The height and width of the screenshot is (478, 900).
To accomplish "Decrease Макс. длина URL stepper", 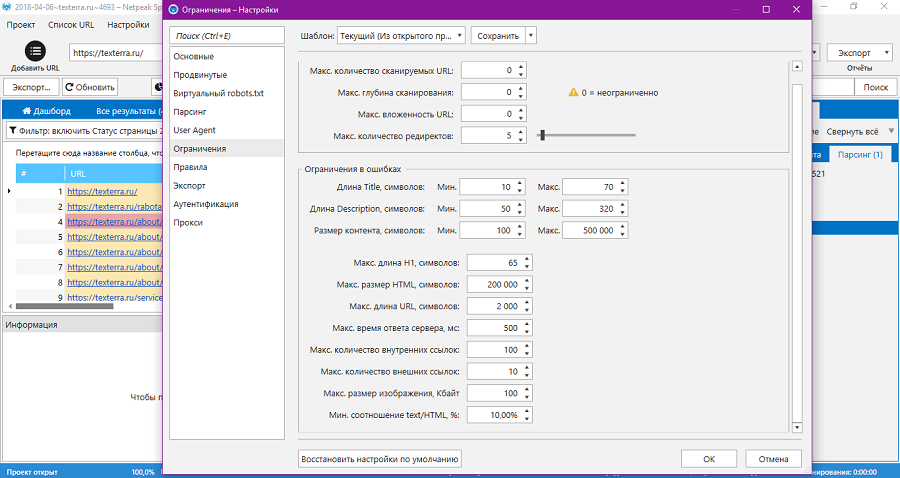I will pyautogui.click(x=527, y=310).
